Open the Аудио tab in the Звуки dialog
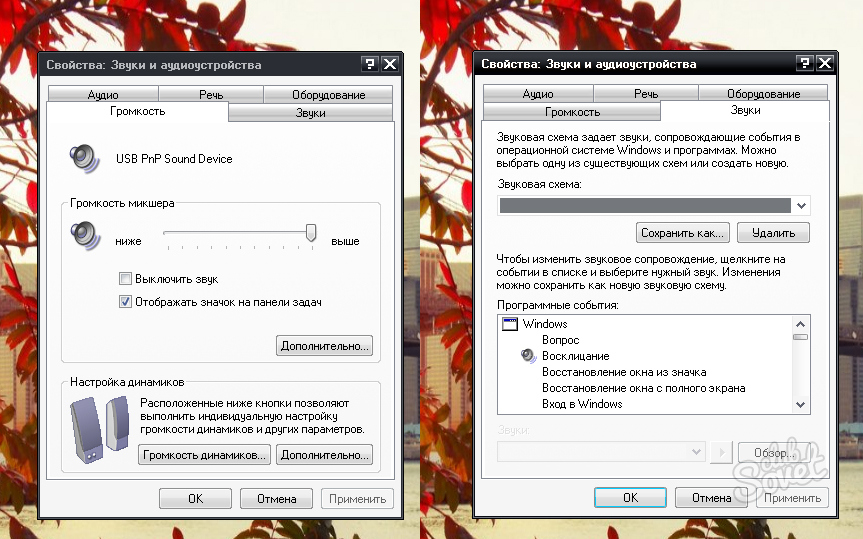Viewport: 863px width, 539px height. [x=537, y=94]
